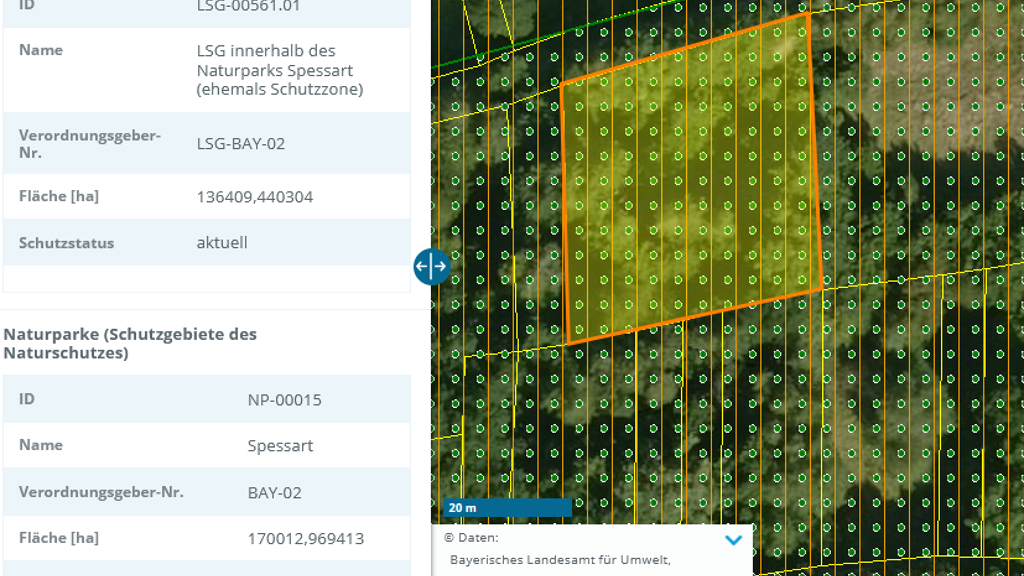
Task: Click the blue panel splitter arrows handle
Action: (x=431, y=267)
